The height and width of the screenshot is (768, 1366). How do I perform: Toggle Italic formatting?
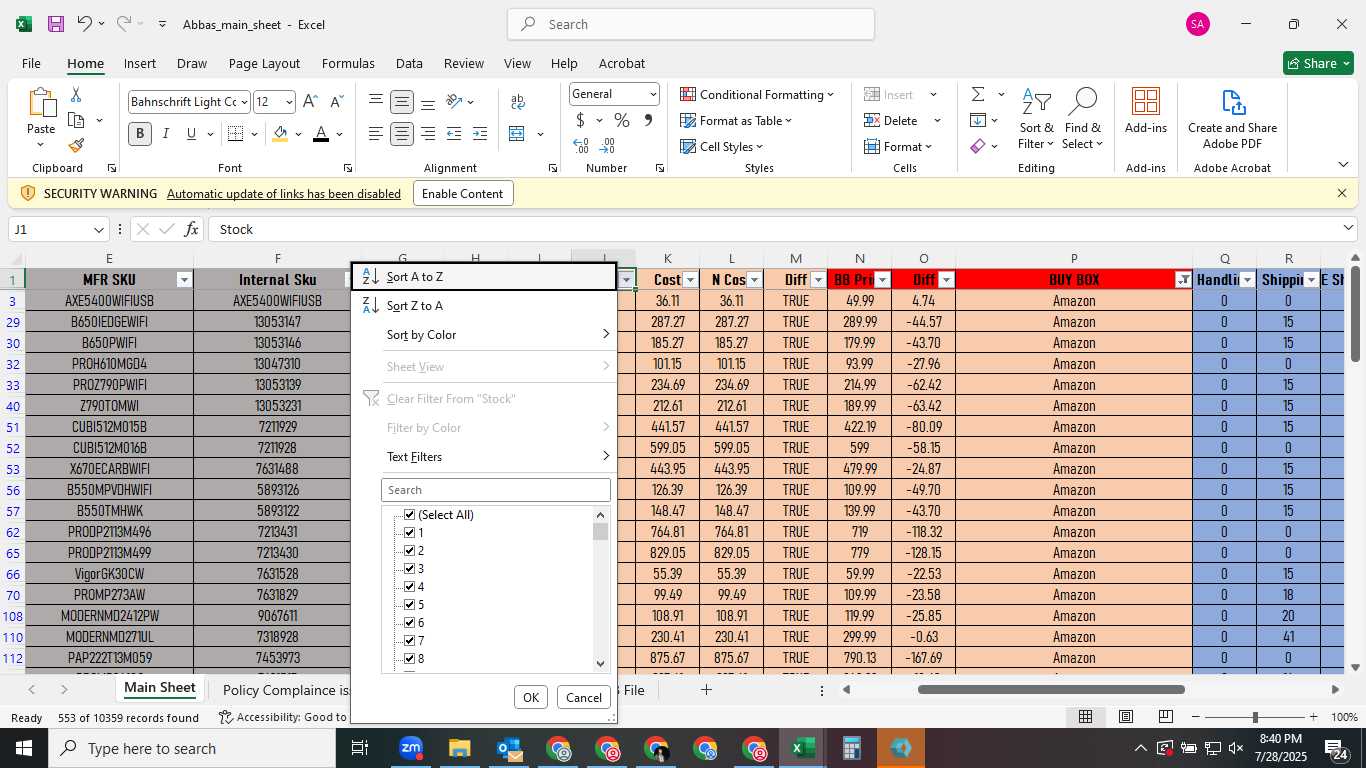click(x=165, y=134)
